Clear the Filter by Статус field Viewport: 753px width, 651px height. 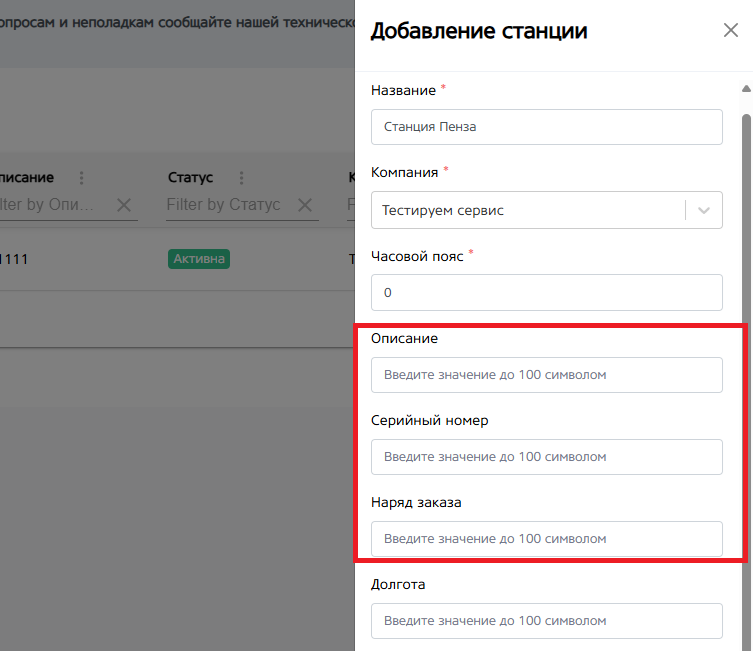[304, 205]
